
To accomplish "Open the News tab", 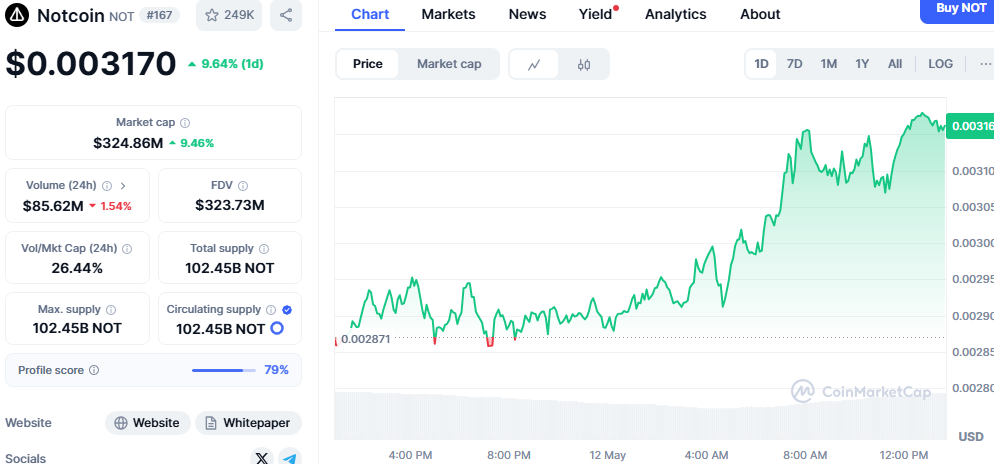I will tap(527, 14).
